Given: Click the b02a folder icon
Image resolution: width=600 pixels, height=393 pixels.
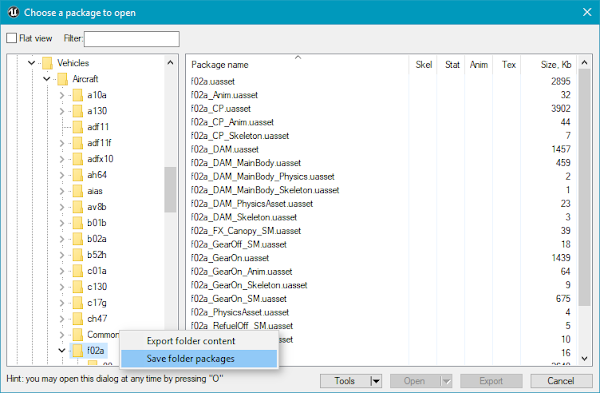Looking at the screenshot, I should [78, 239].
